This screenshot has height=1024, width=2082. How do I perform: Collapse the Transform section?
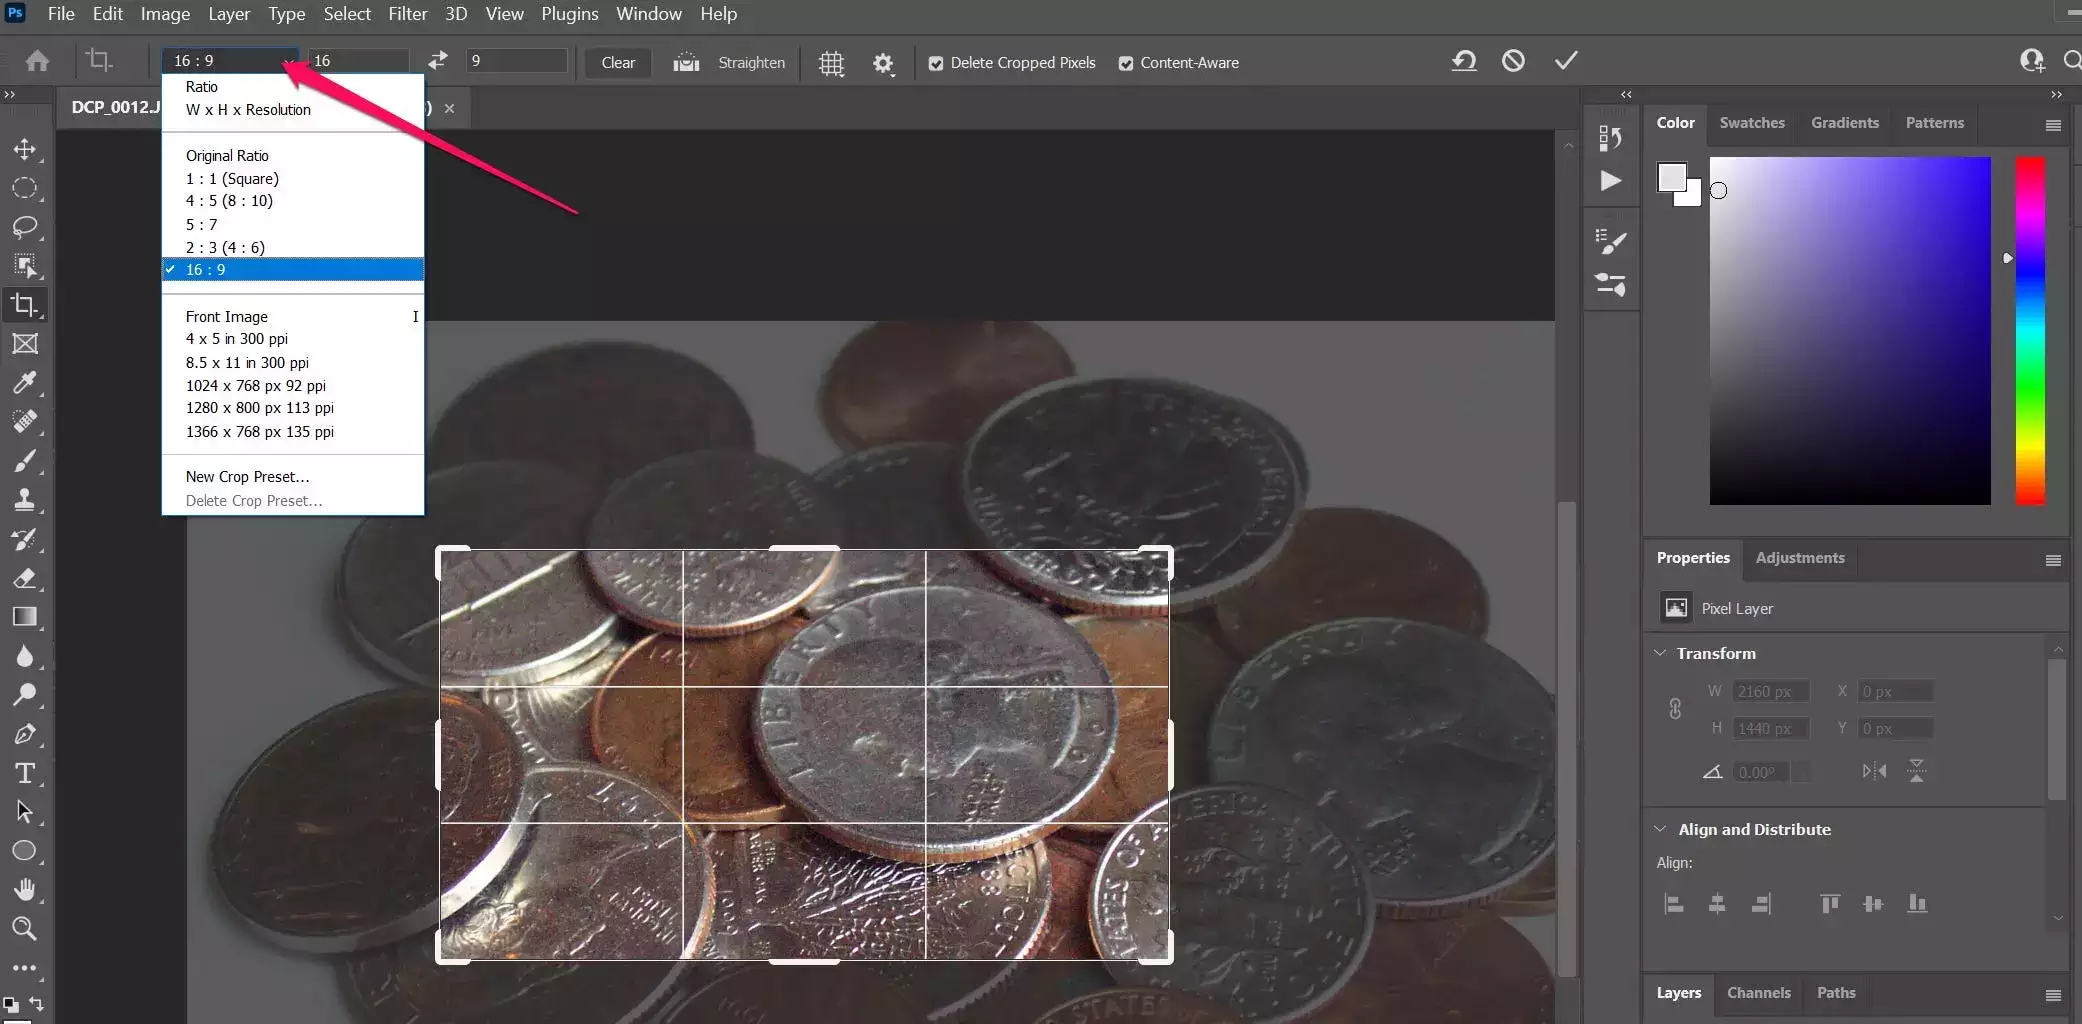1660,653
